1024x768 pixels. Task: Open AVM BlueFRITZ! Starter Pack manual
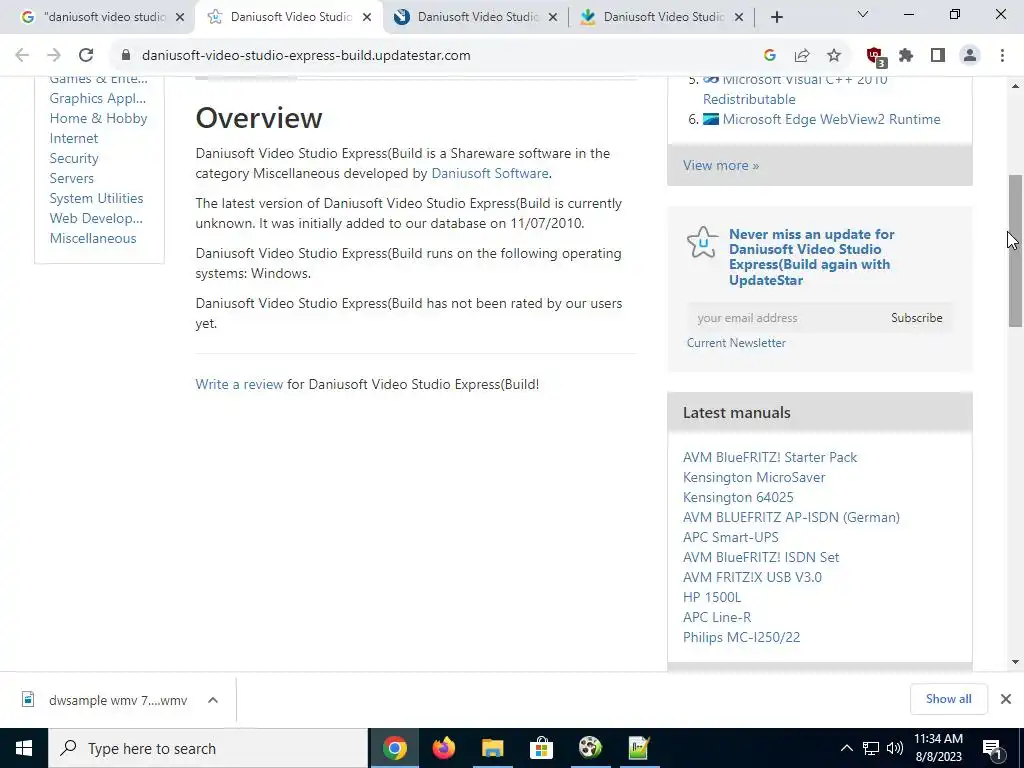[770, 457]
